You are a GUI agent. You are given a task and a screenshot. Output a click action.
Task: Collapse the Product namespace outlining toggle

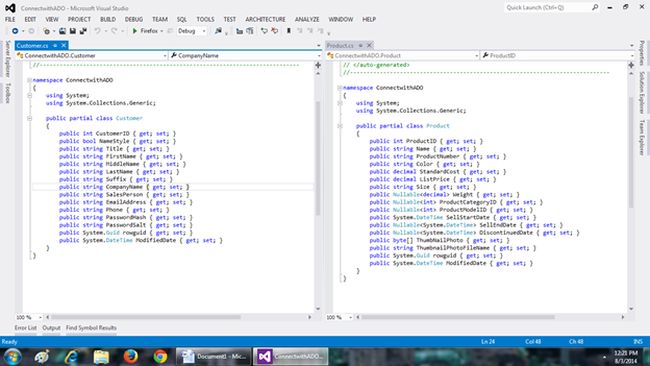340,88
